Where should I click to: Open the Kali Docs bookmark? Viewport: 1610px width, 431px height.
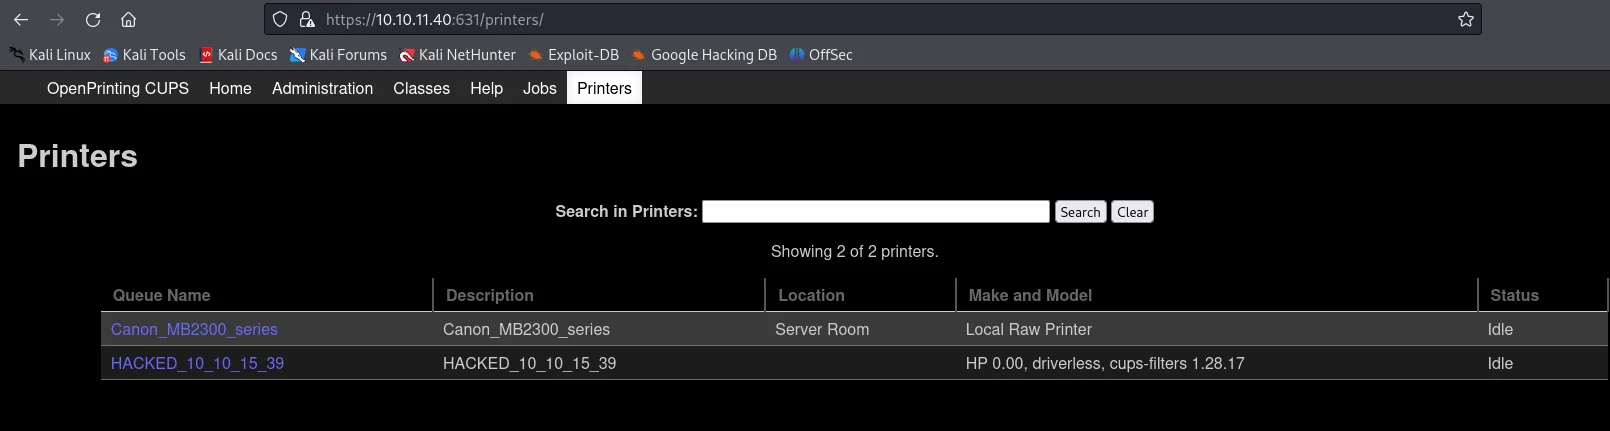click(238, 55)
